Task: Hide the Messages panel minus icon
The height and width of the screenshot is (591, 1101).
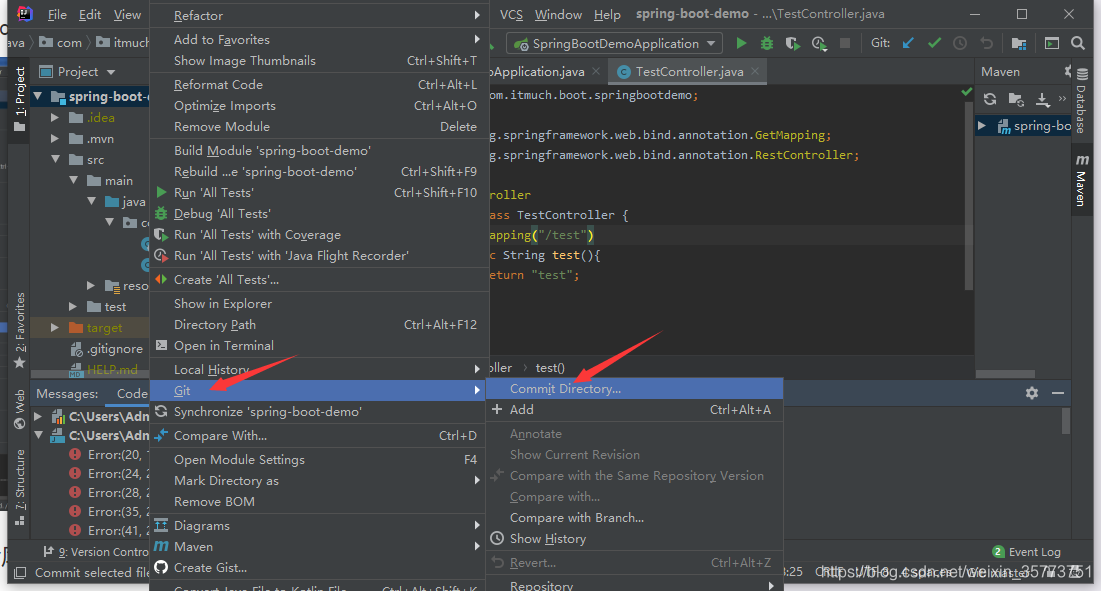Action: 1058,393
